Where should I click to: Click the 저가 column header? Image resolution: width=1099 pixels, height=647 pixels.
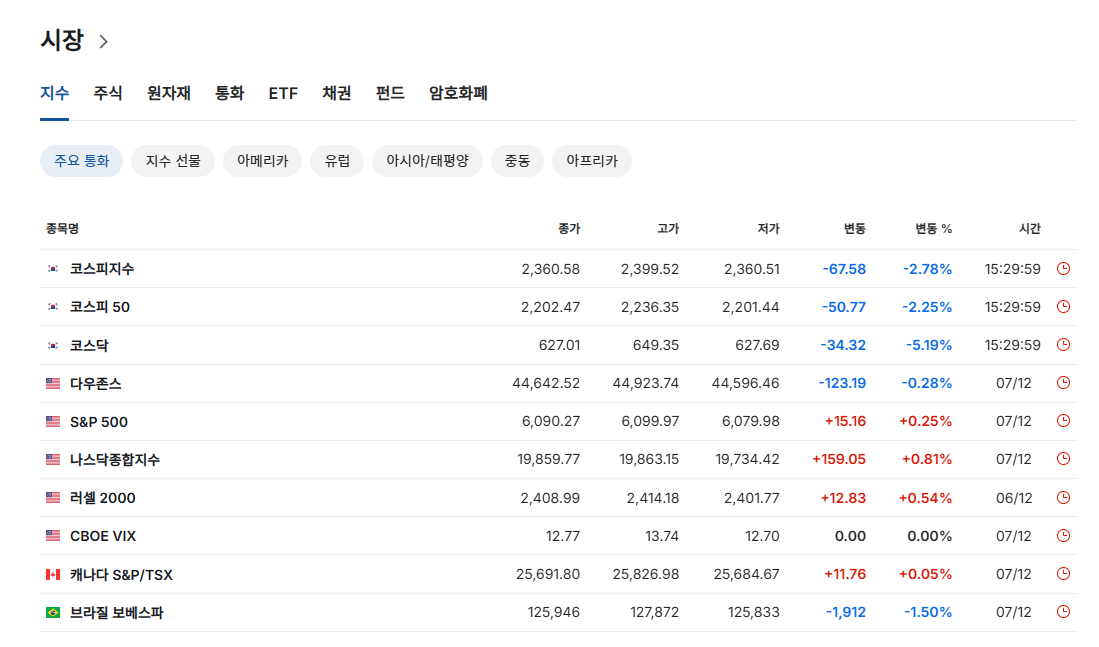pos(768,229)
